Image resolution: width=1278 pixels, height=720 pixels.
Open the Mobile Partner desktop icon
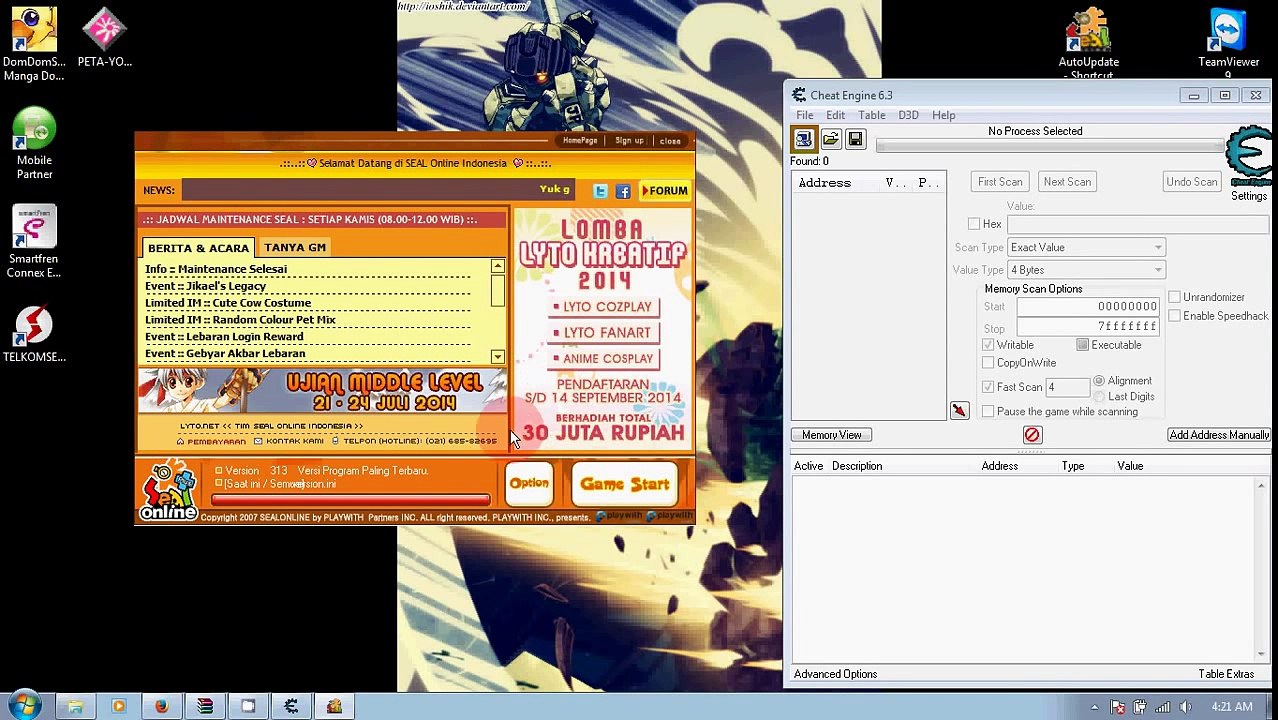click(x=34, y=145)
